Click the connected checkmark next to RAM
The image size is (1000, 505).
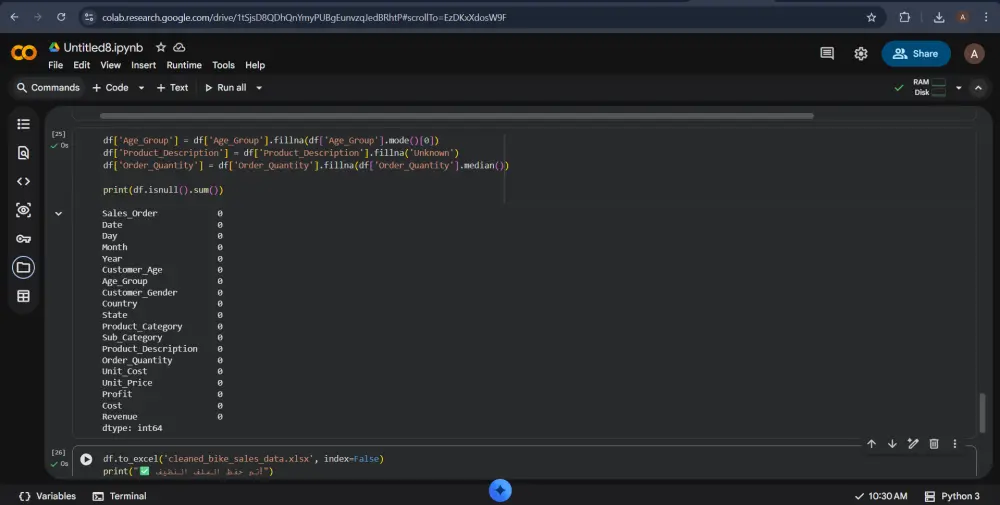pos(899,88)
